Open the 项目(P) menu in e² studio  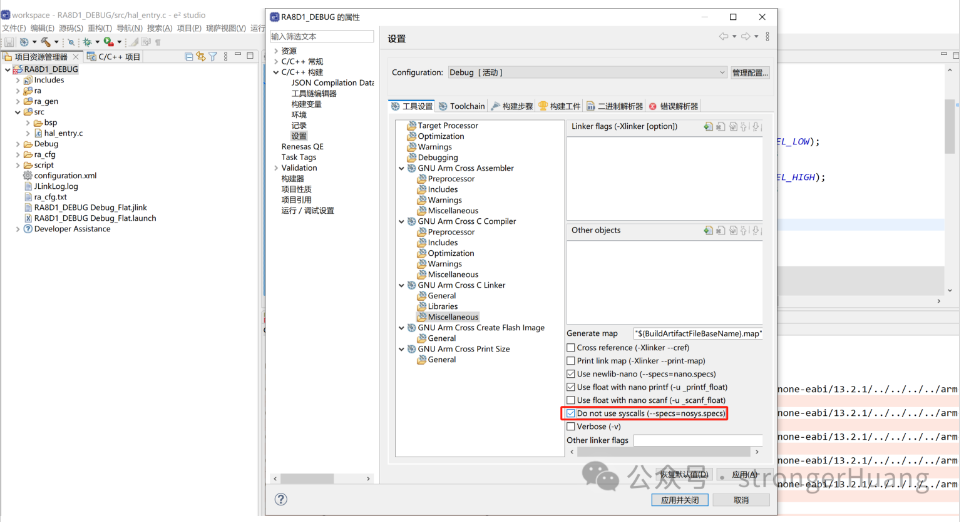point(189,28)
